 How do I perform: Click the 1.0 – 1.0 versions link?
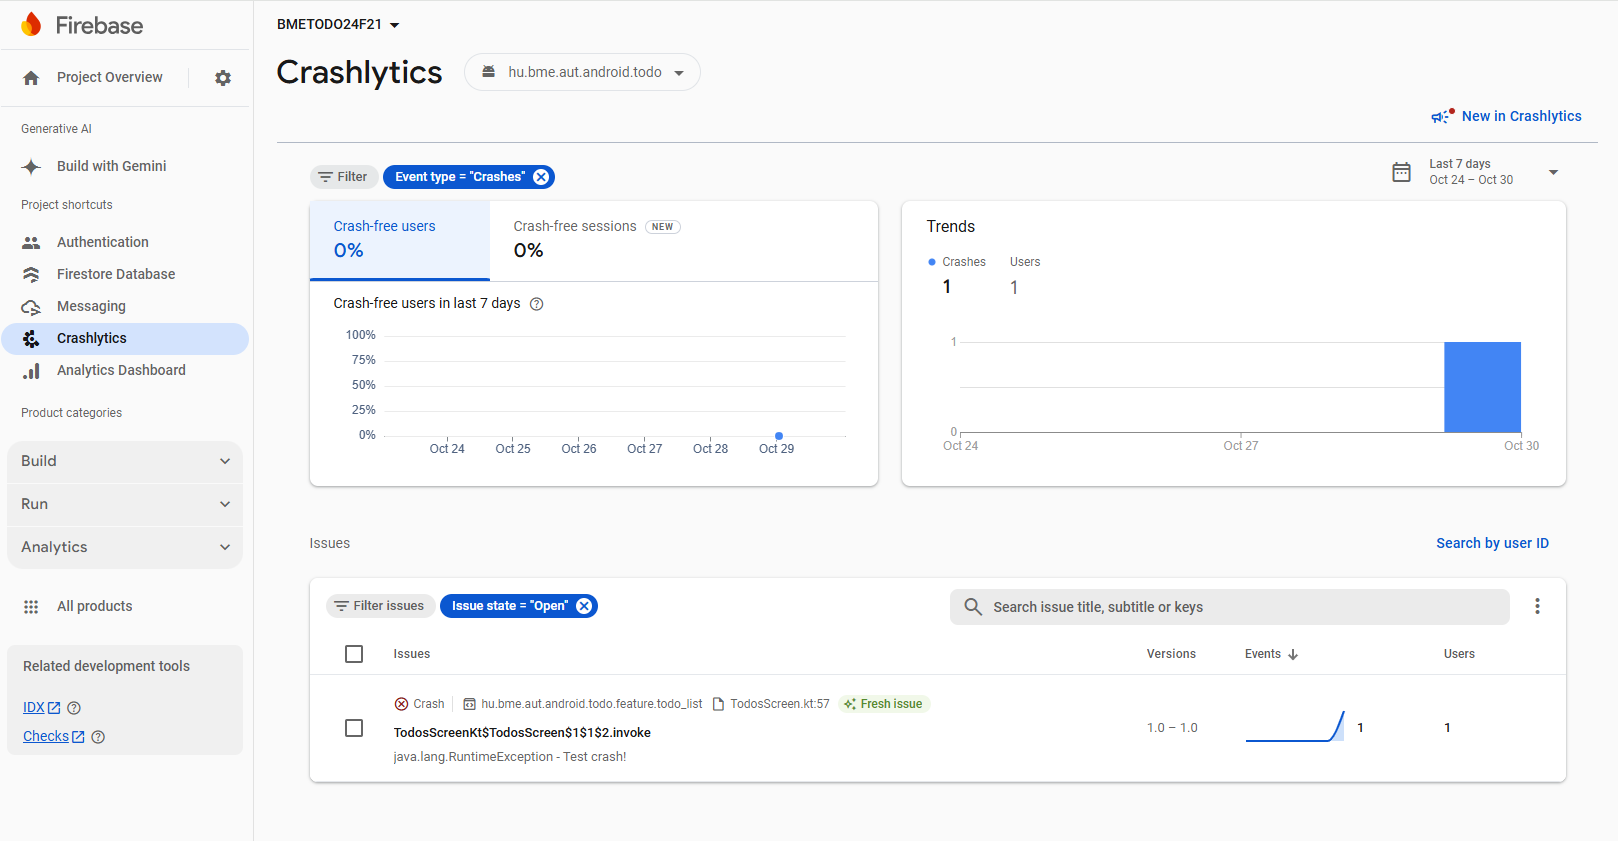pos(1172,728)
